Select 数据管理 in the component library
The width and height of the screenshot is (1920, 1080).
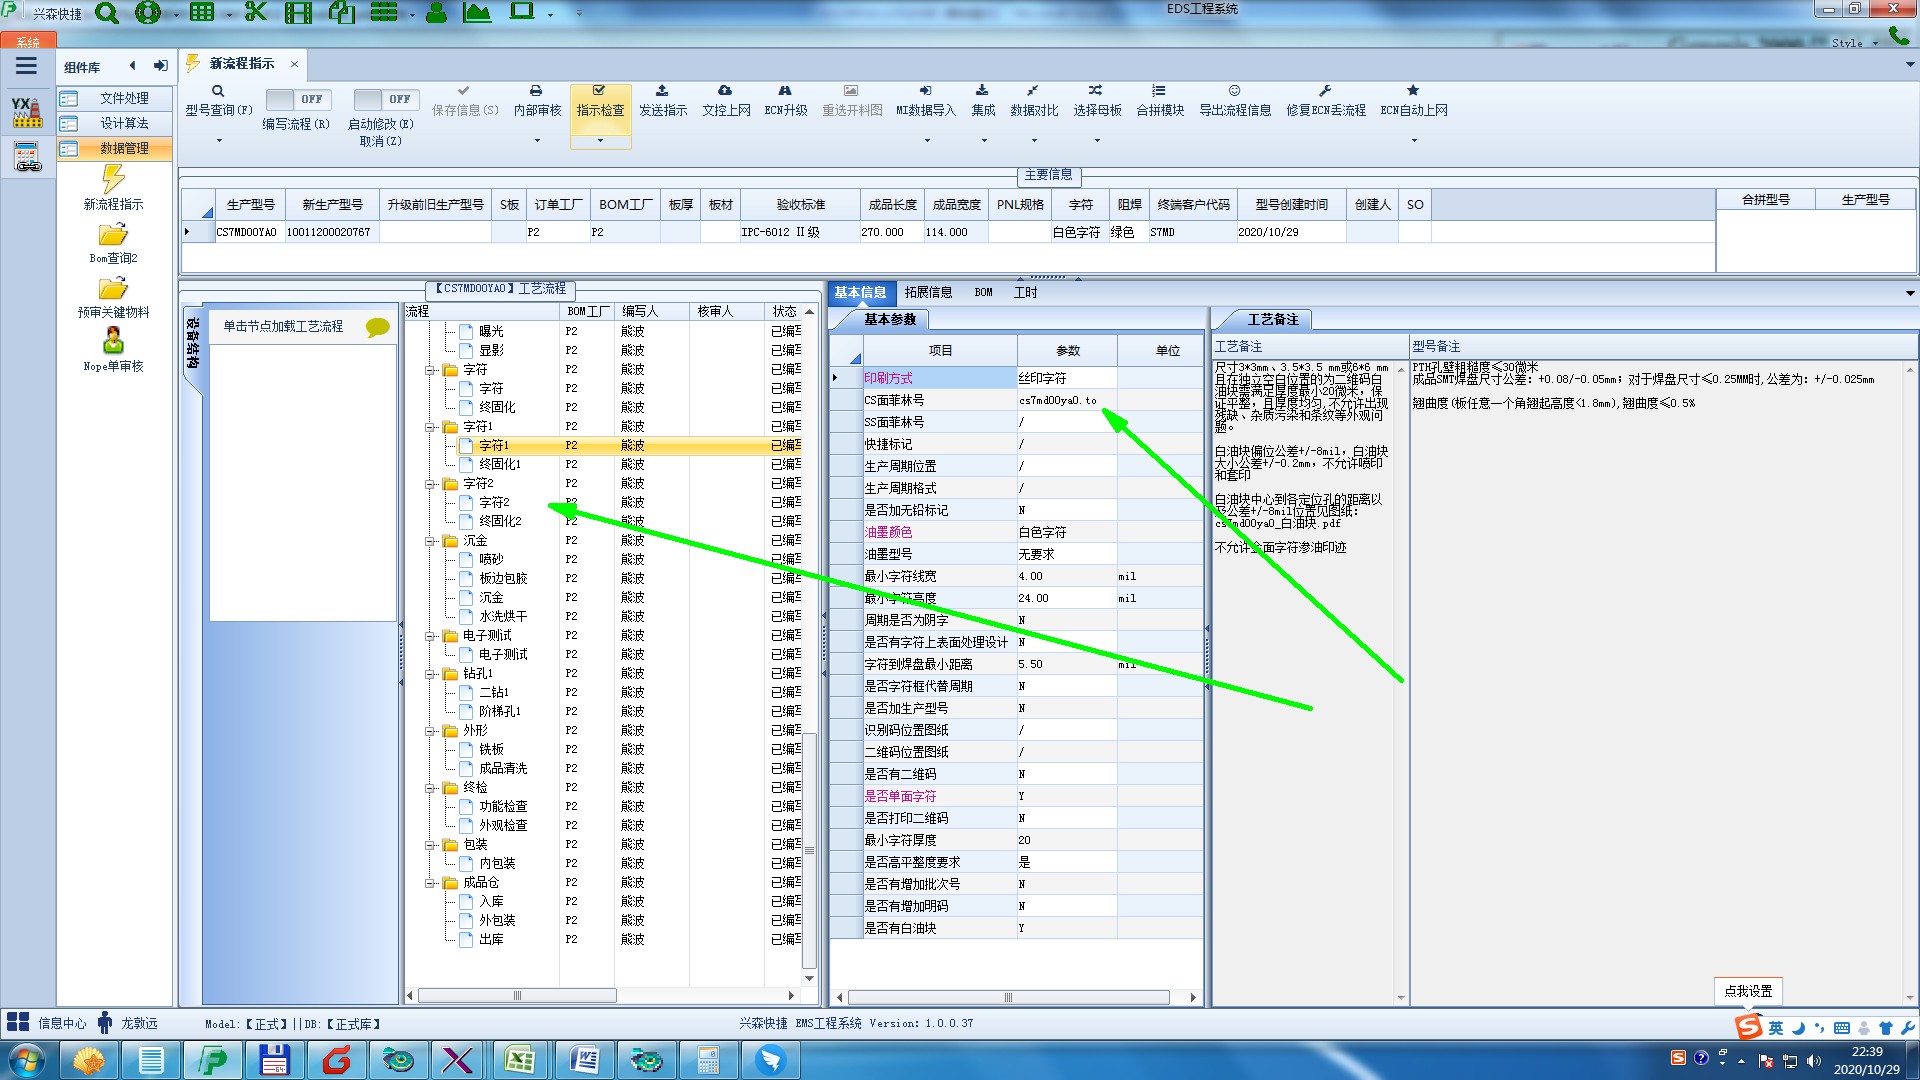tap(123, 148)
